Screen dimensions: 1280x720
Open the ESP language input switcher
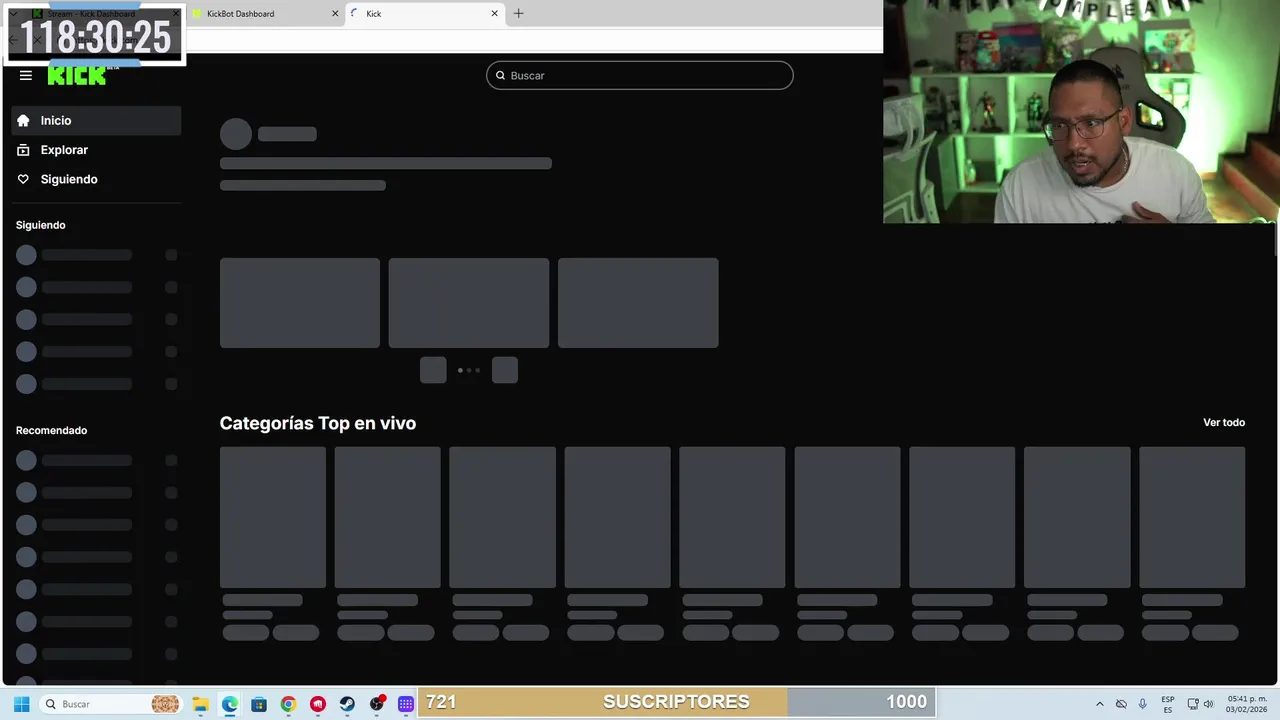1168,704
